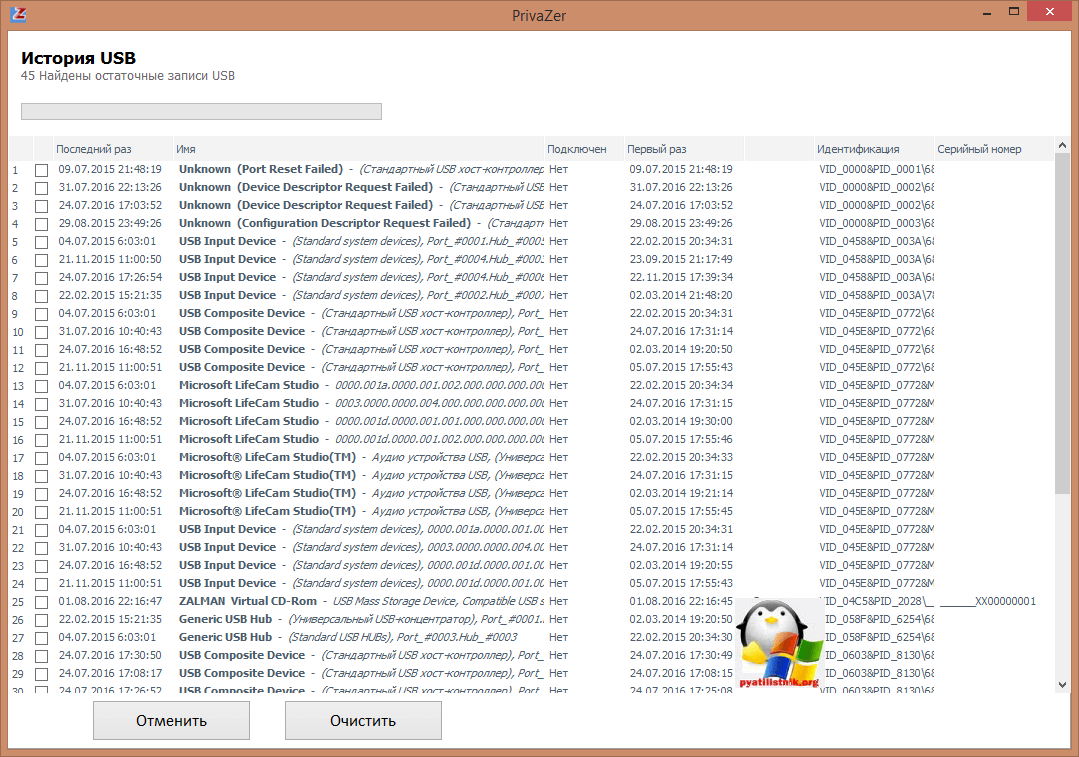Screen dimensions: 1079x757
Task: Select the "Идентификация" column header
Action: (857, 149)
